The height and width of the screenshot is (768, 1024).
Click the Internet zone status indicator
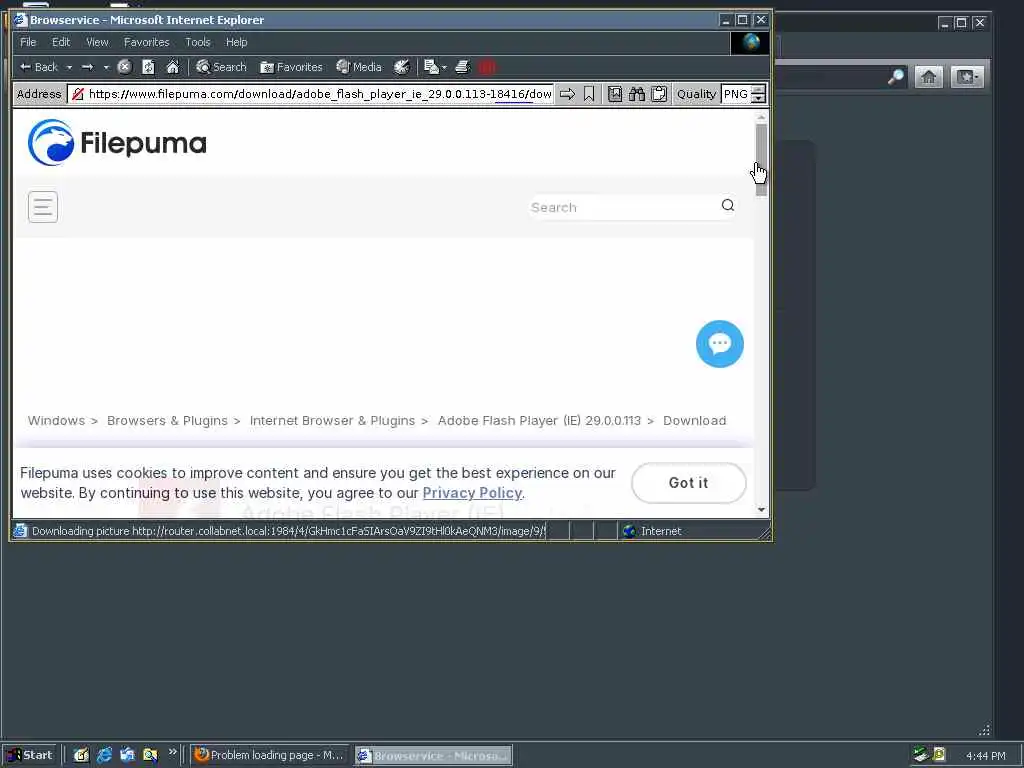(x=652, y=531)
